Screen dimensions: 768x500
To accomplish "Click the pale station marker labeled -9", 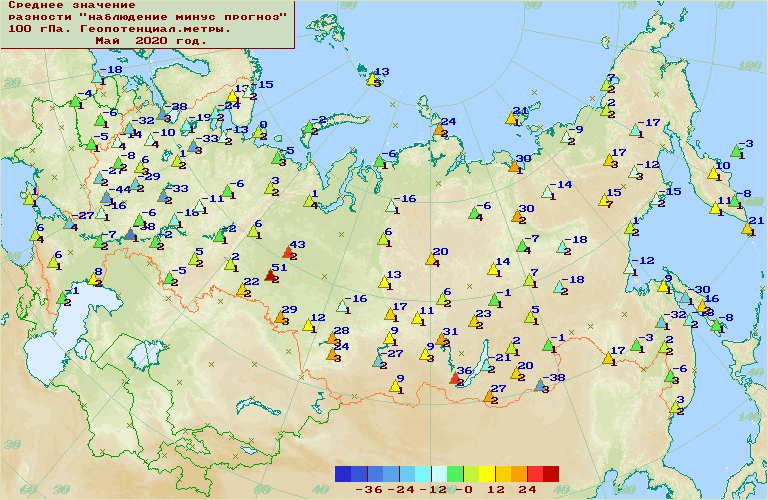I will coord(566,137).
